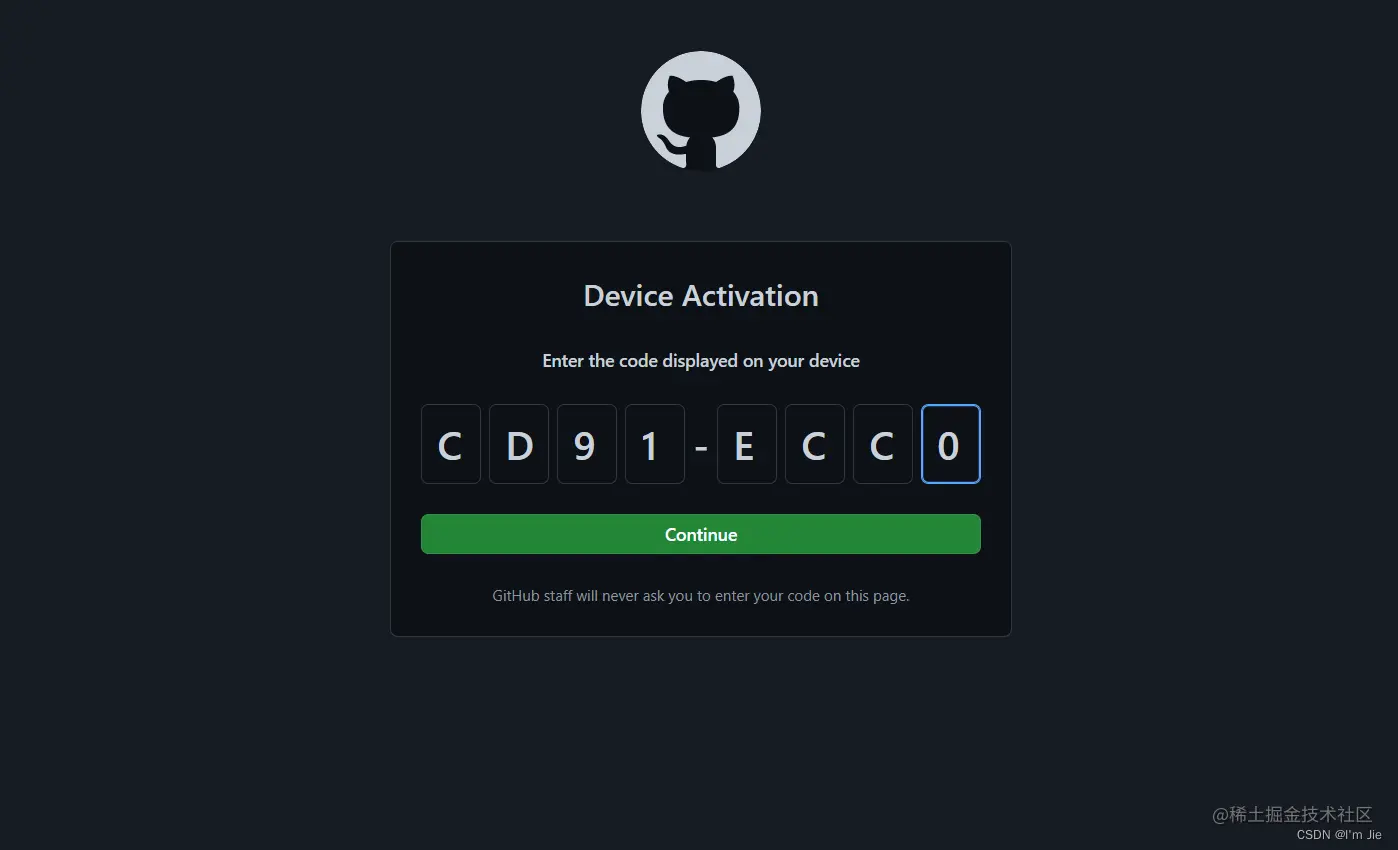The width and height of the screenshot is (1398, 850).
Task: Click the 'Enter the code displayed' instruction text
Action: (x=701, y=361)
